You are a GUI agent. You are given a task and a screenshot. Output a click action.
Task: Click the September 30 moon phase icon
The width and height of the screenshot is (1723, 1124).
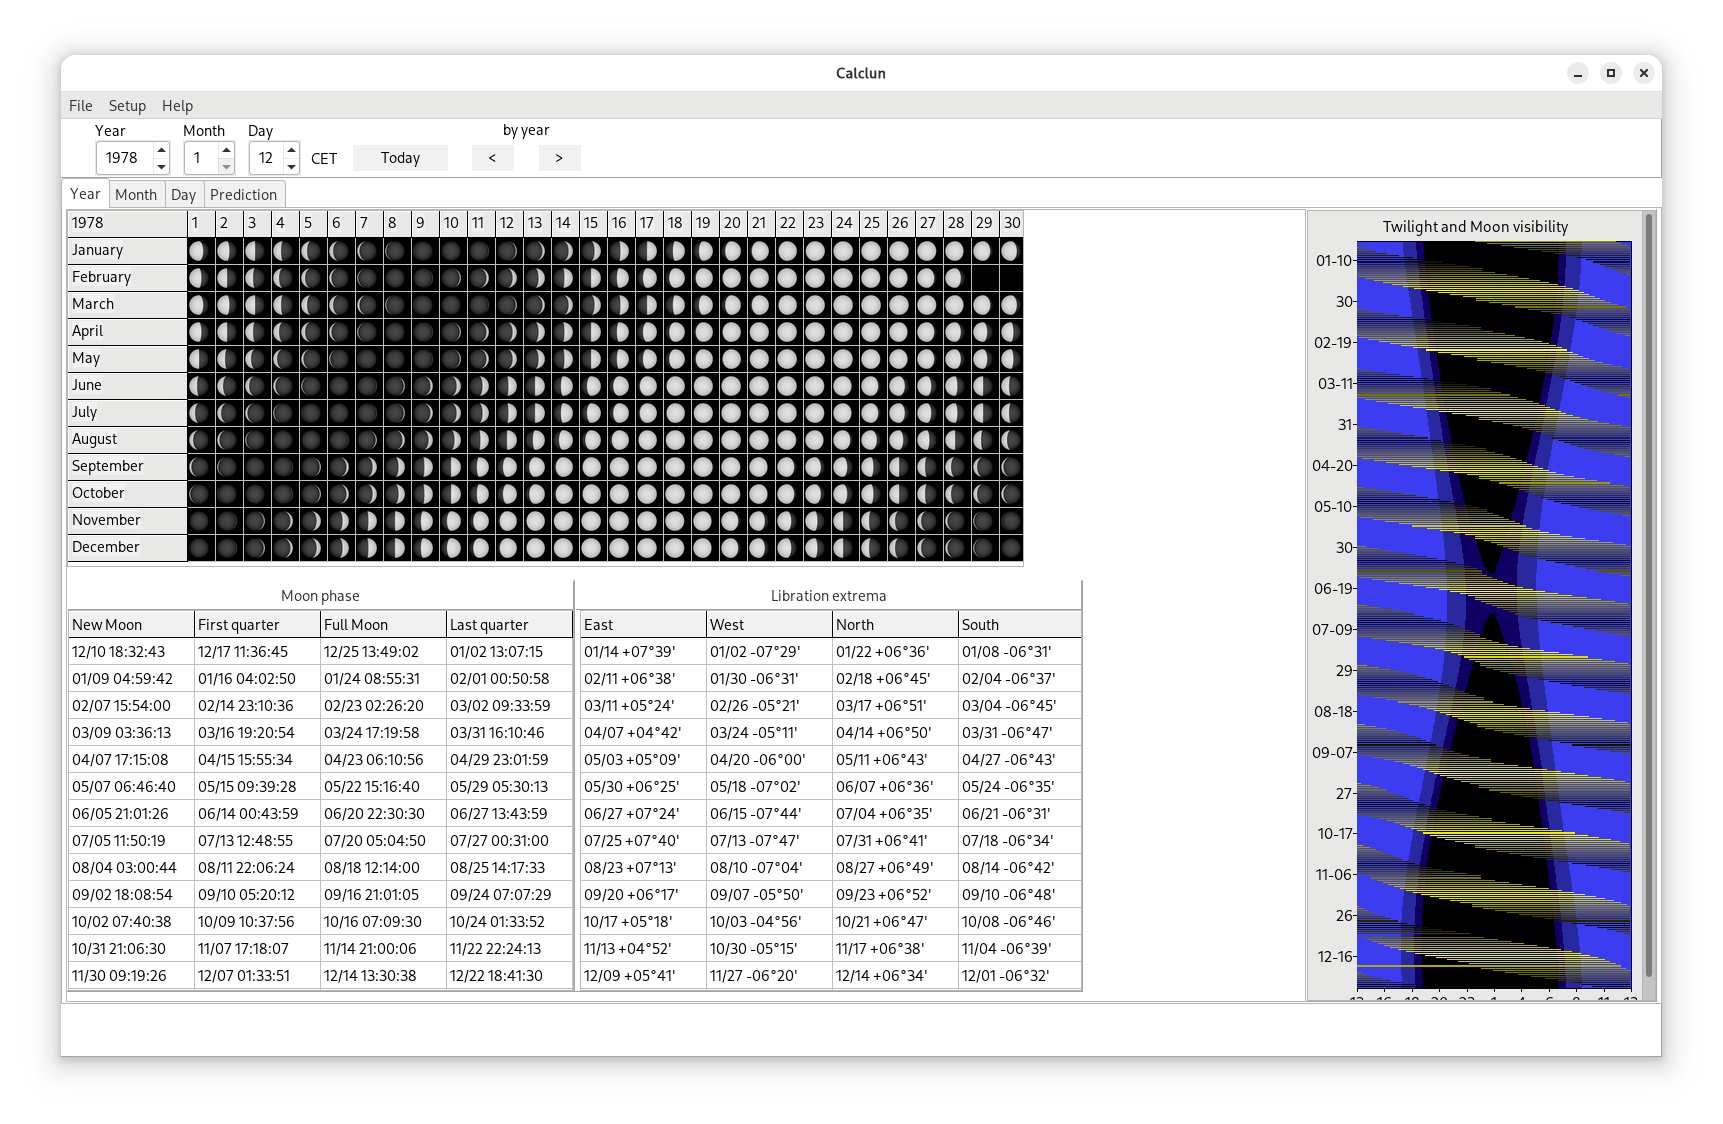pos(1012,466)
